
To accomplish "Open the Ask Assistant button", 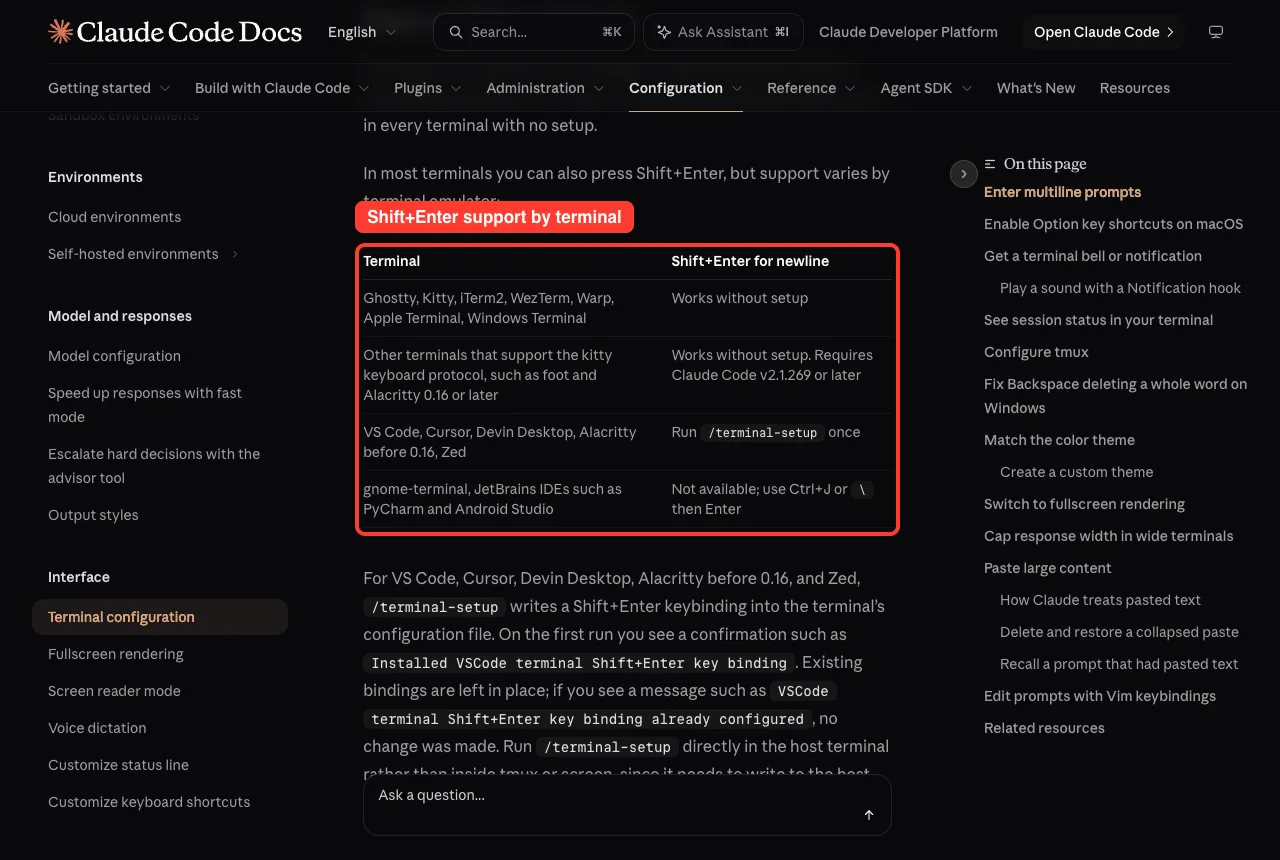I will [722, 32].
